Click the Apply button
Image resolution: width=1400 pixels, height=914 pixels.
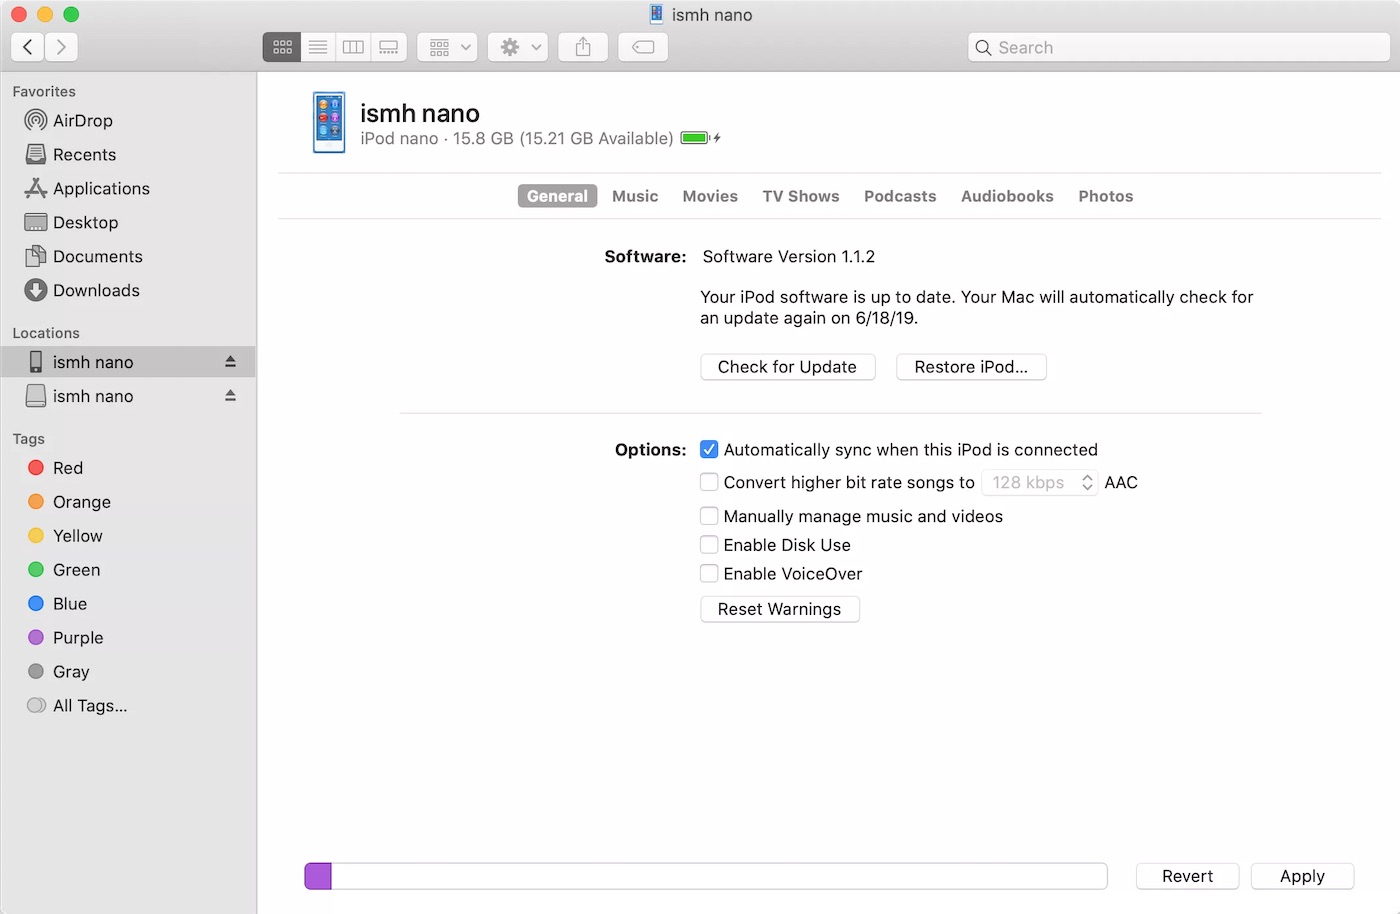[1302, 876]
